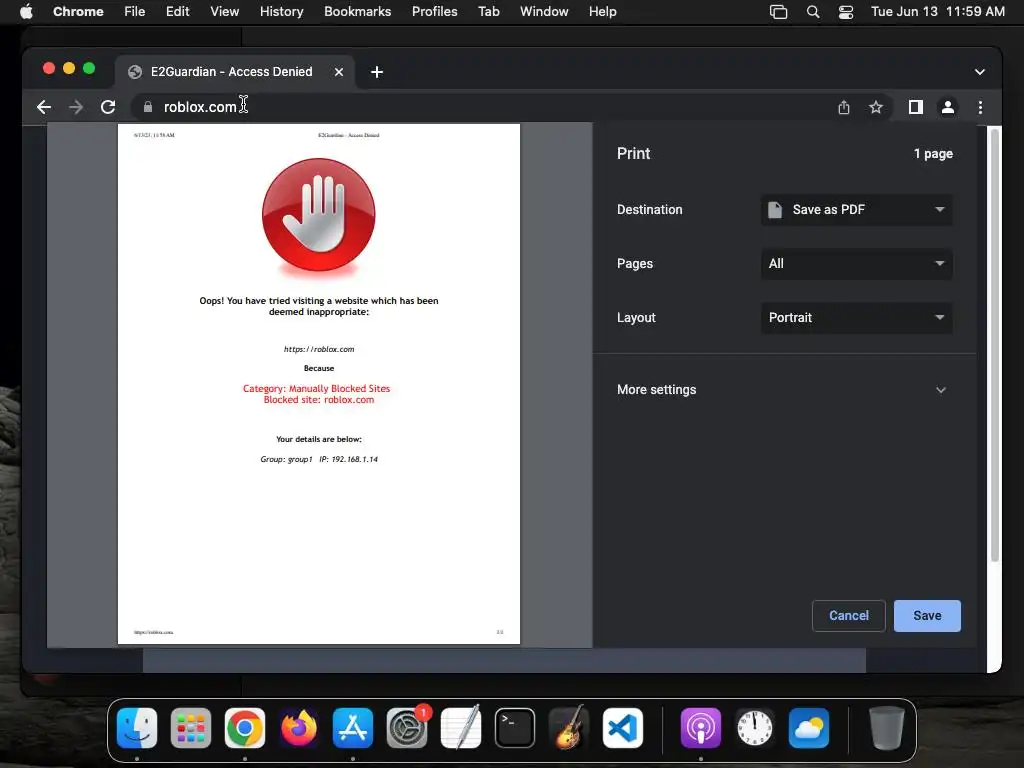Image resolution: width=1024 pixels, height=768 pixels.
Task: Open the Chrome application menu
Action: click(x=78, y=12)
